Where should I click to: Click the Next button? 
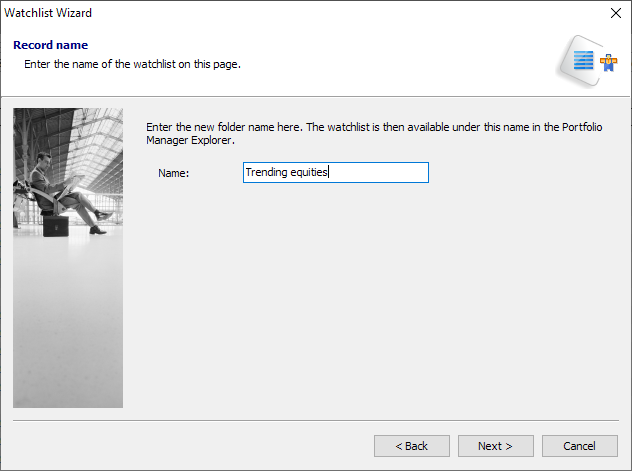pos(495,446)
